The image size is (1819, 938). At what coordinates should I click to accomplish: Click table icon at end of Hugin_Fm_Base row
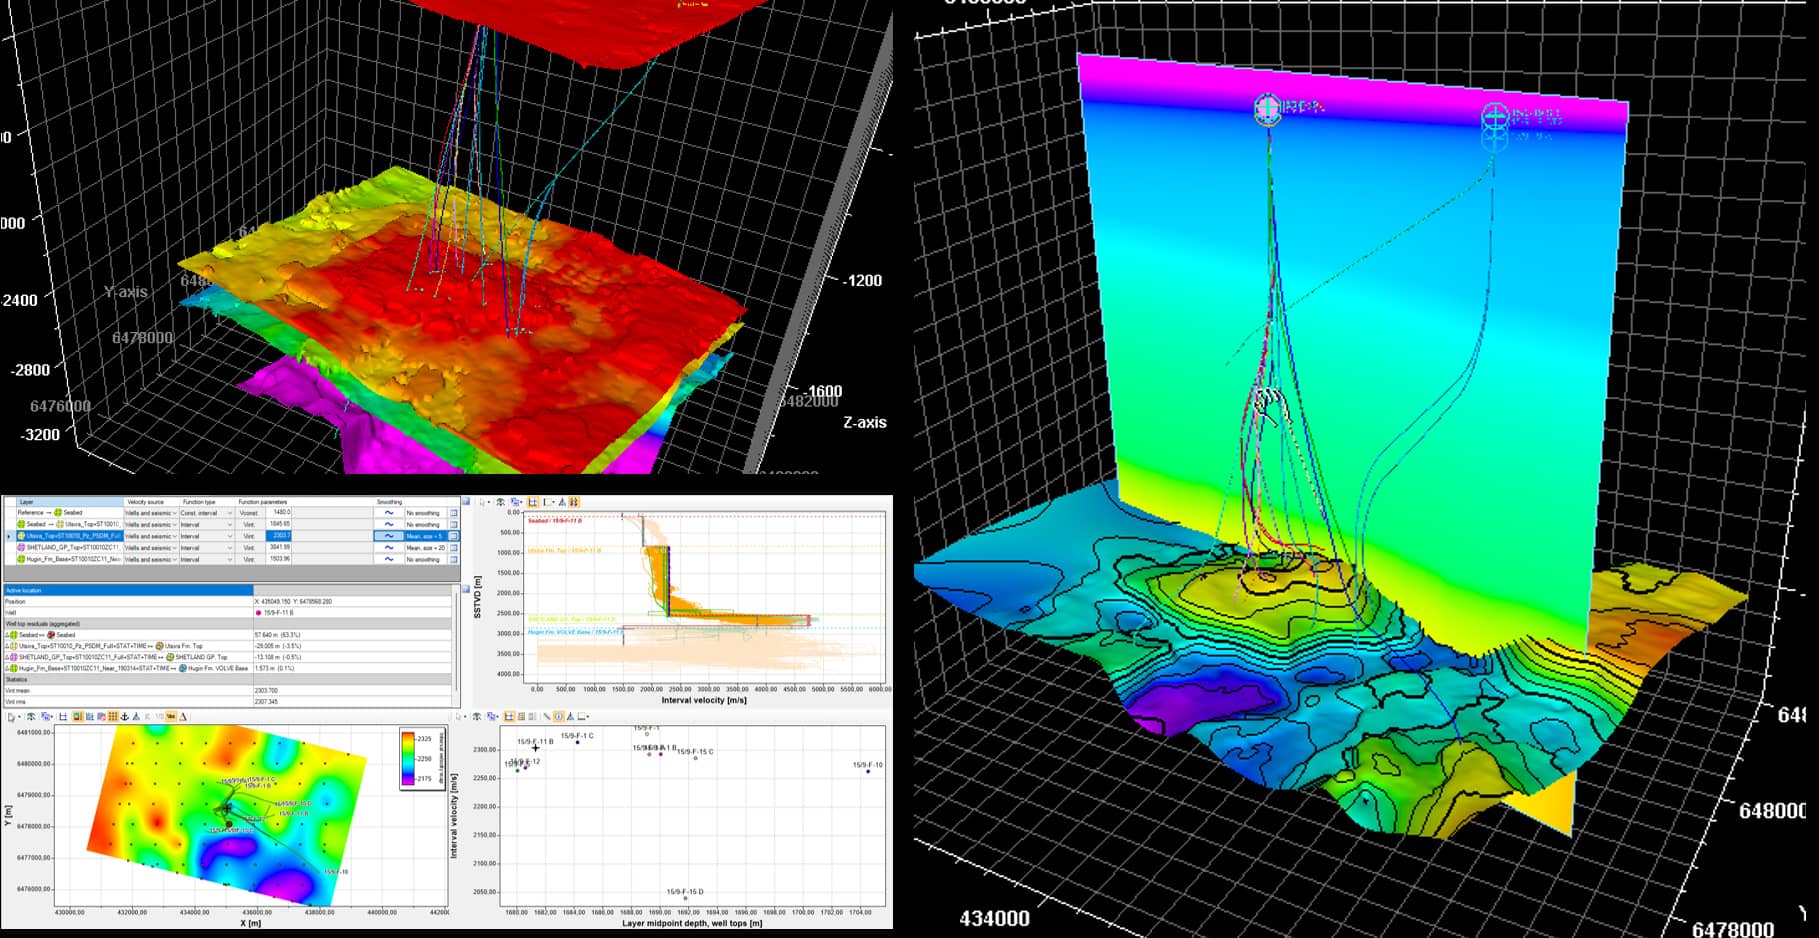[453, 559]
